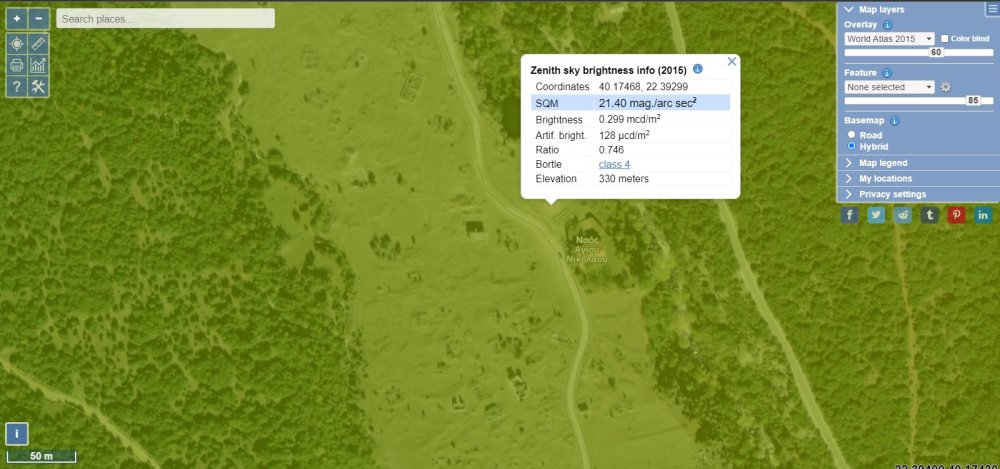The width and height of the screenshot is (1000, 469).
Task: Select the ruler measurement tool
Action: point(38,44)
